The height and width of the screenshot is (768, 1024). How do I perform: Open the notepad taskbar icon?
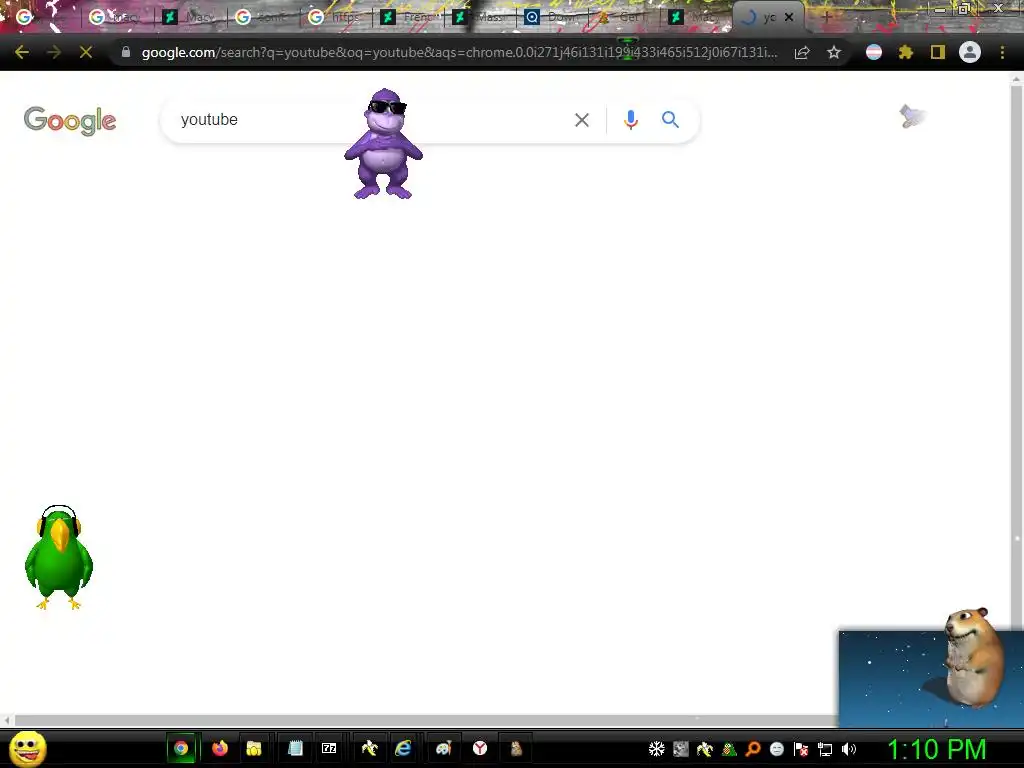295,748
